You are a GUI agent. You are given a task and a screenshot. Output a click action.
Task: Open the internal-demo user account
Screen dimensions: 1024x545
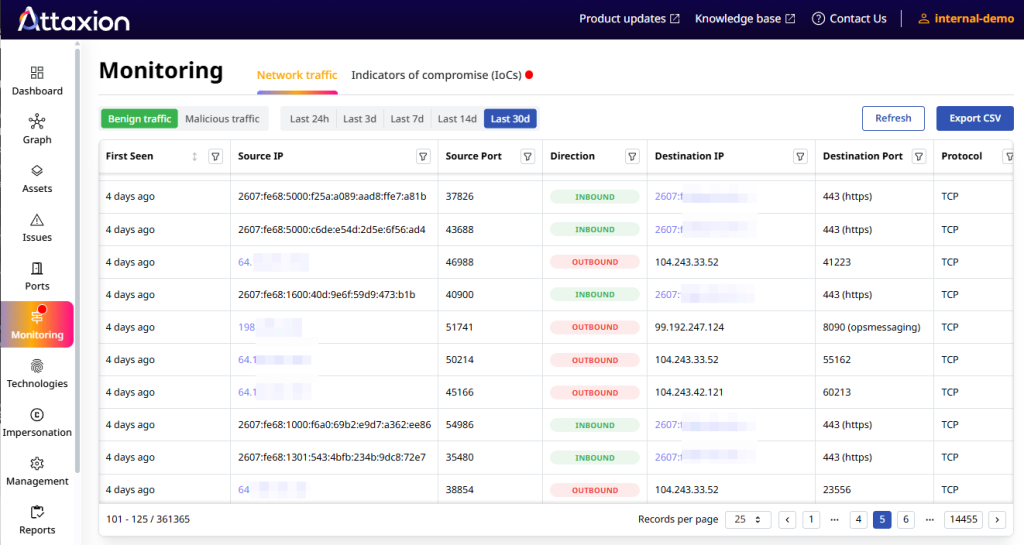click(x=966, y=19)
